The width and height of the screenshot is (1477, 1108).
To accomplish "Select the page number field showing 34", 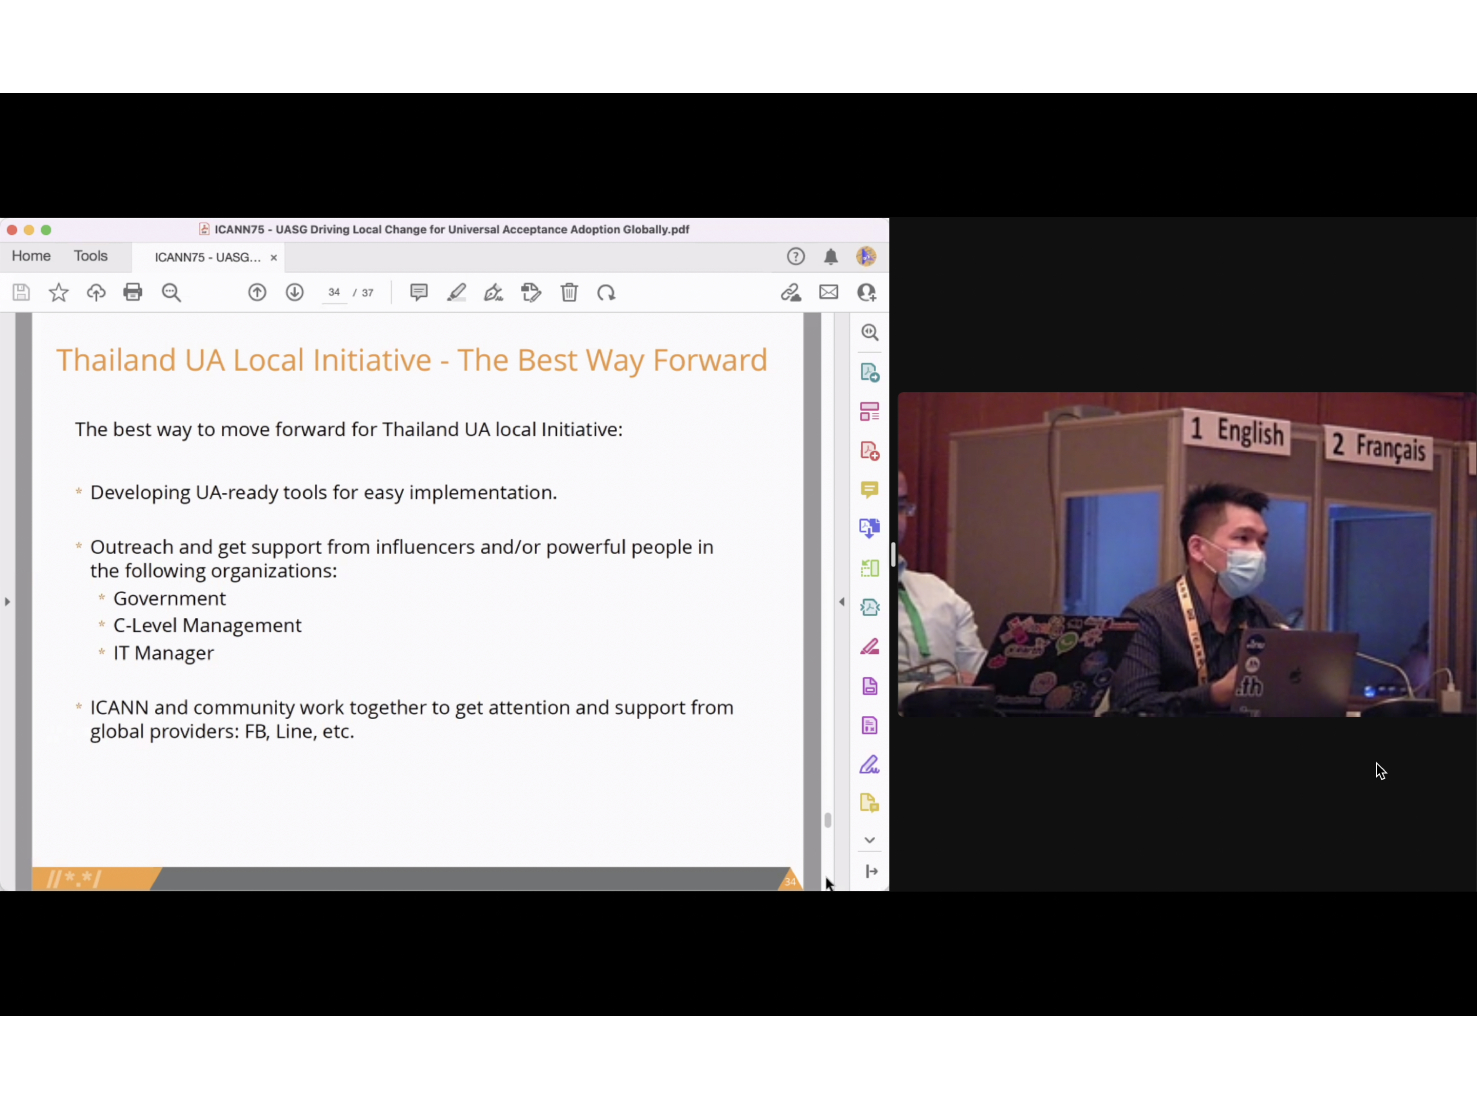I will (x=334, y=292).
